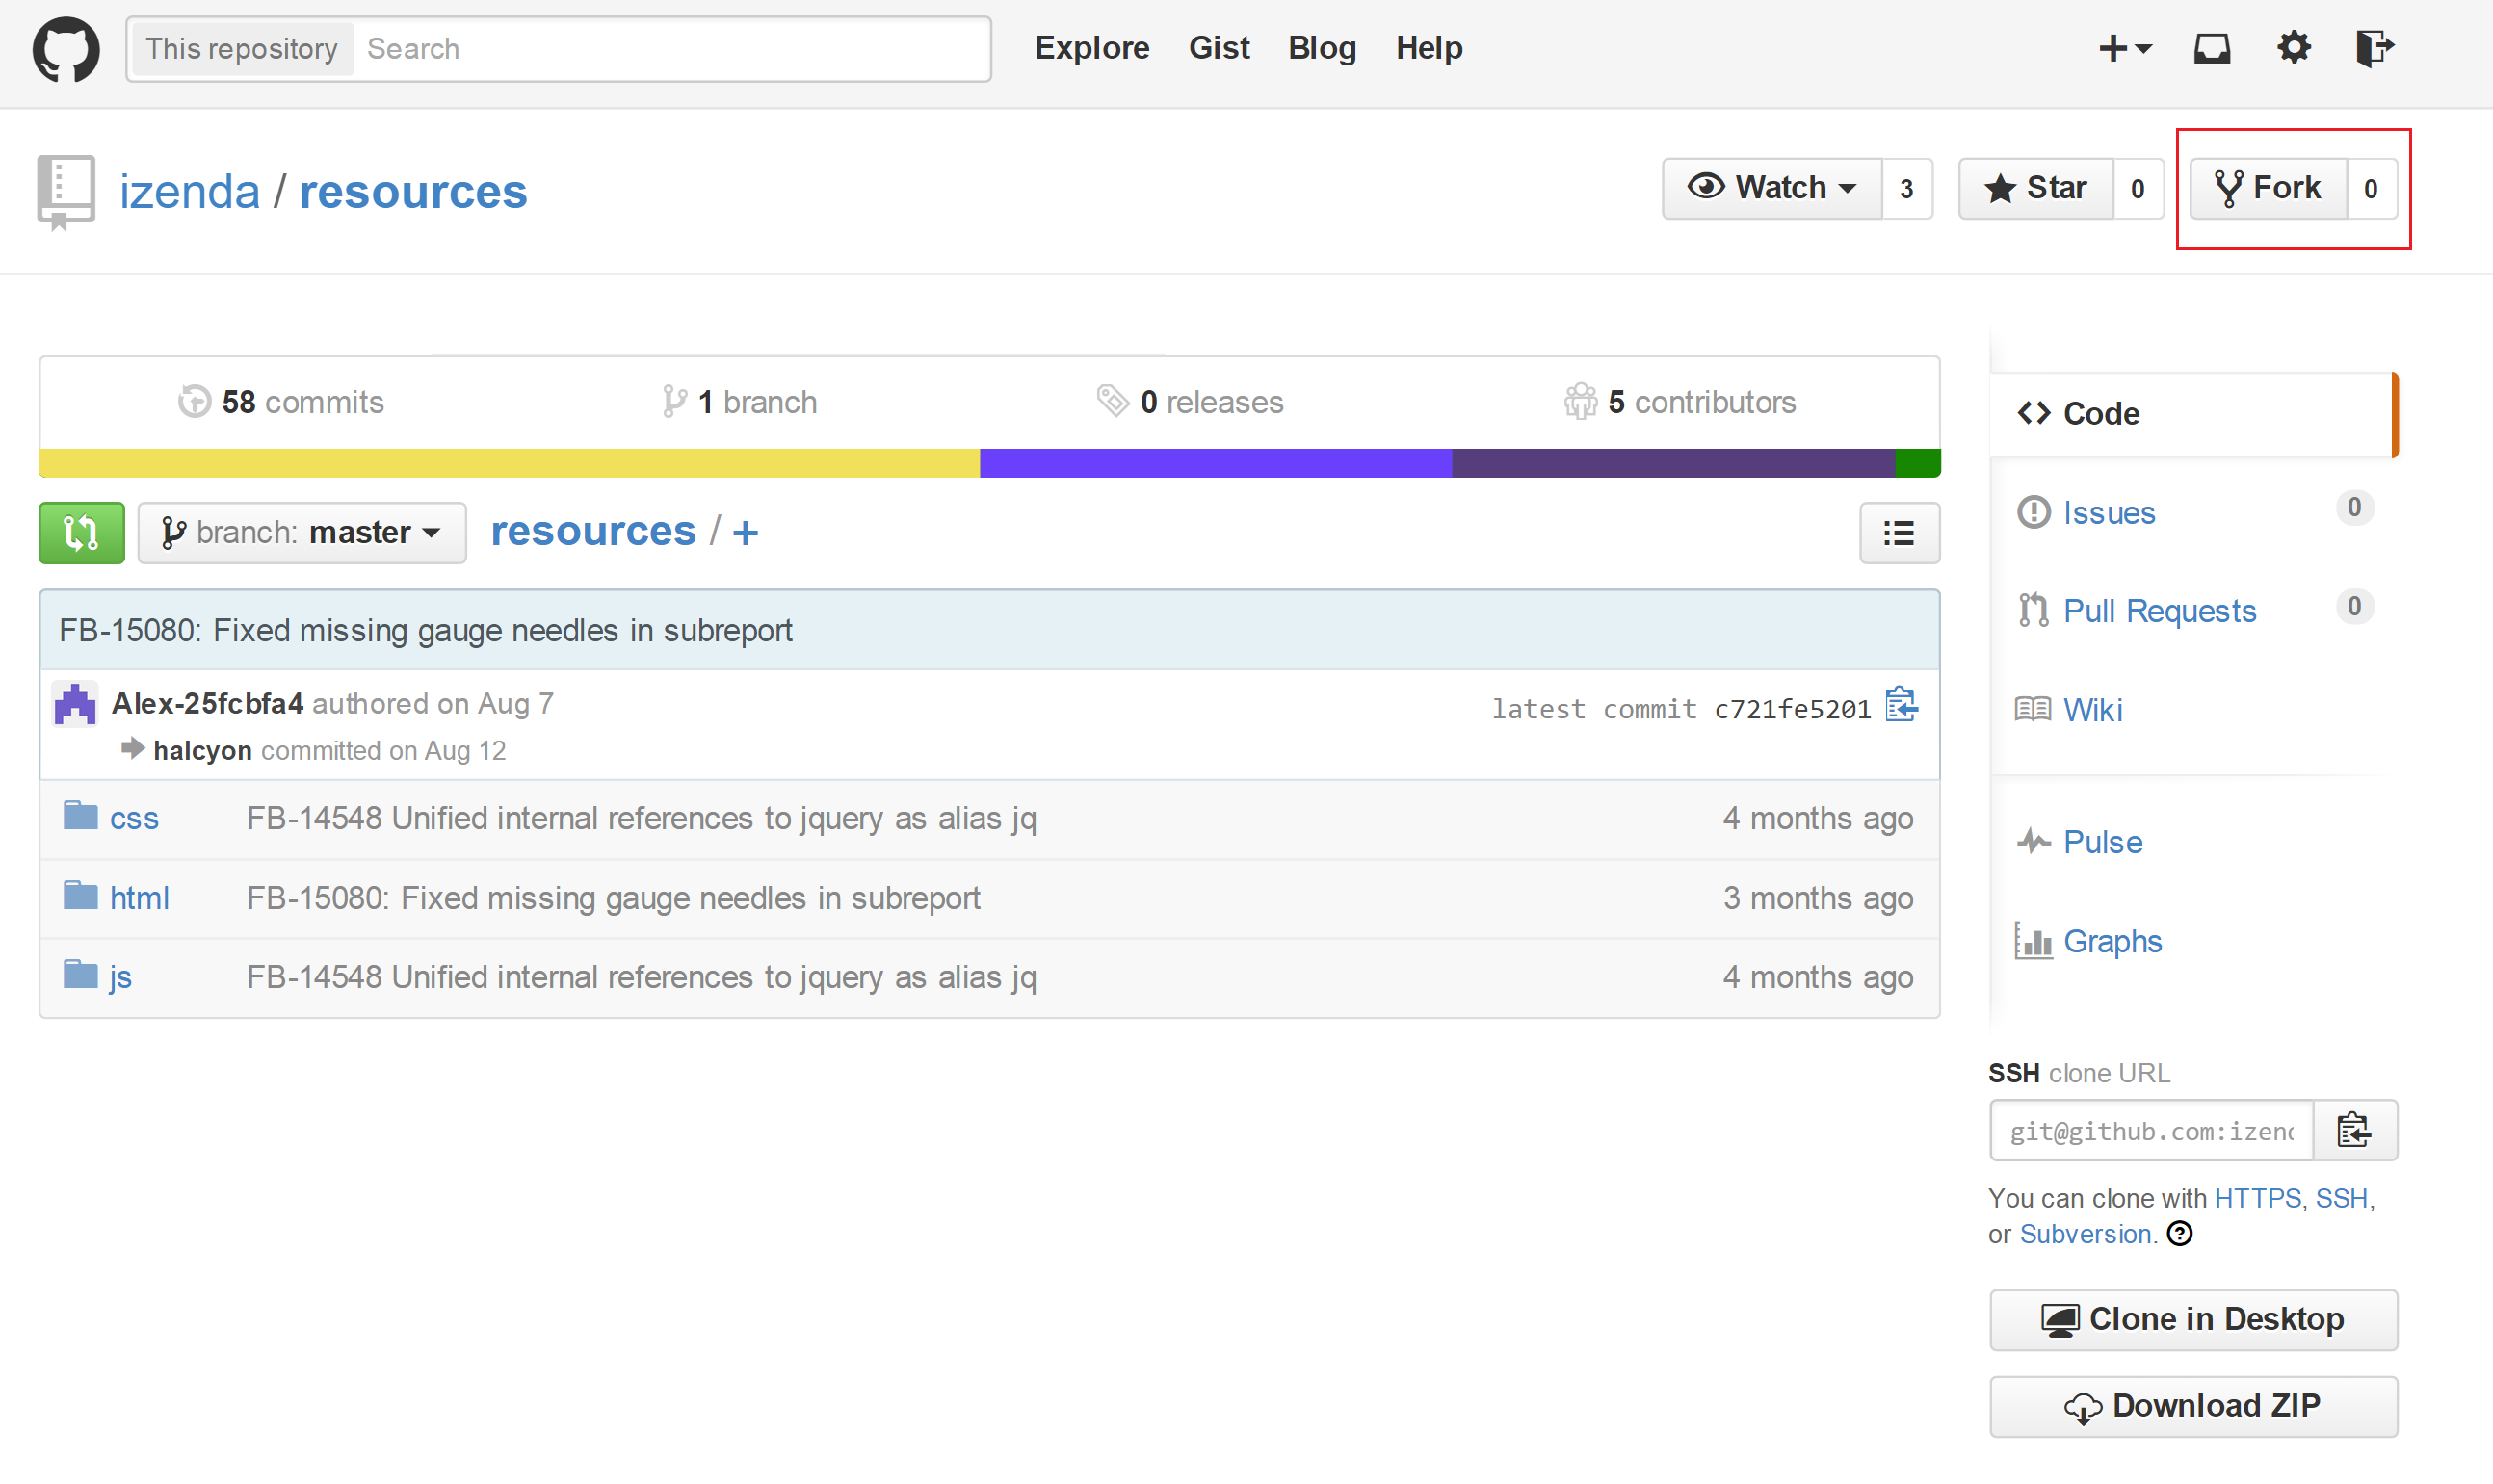Click the resources repository title link

point(413,192)
